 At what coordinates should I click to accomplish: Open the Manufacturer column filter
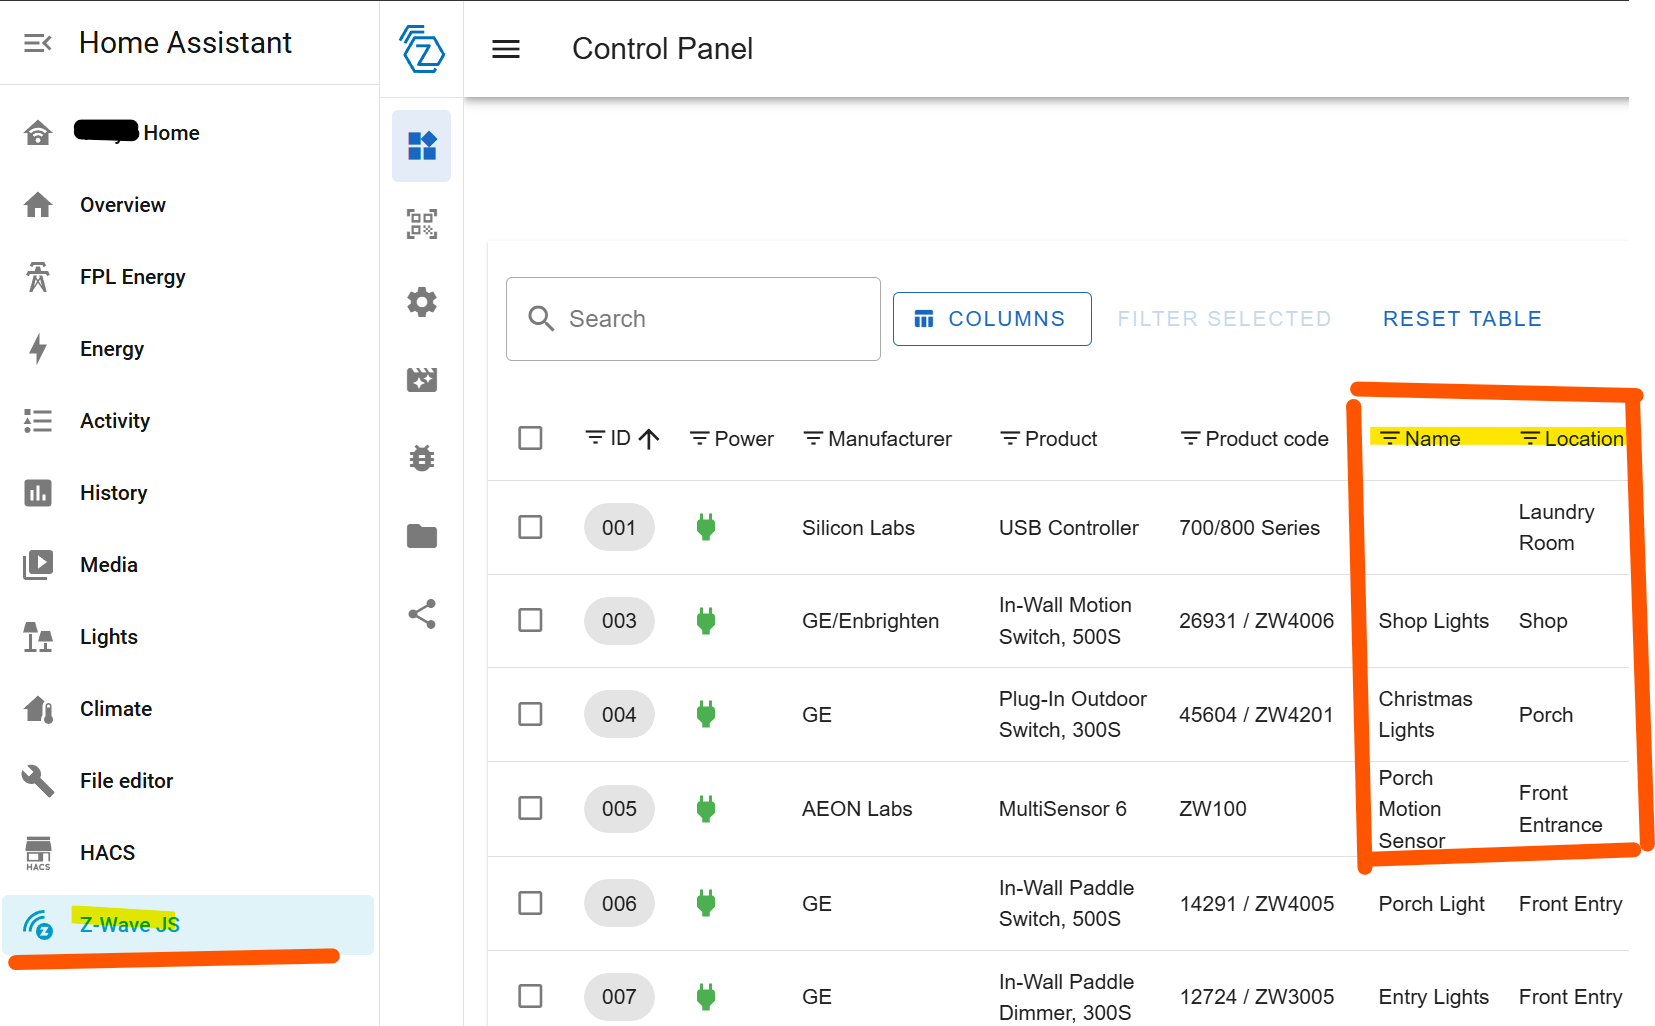coord(813,438)
